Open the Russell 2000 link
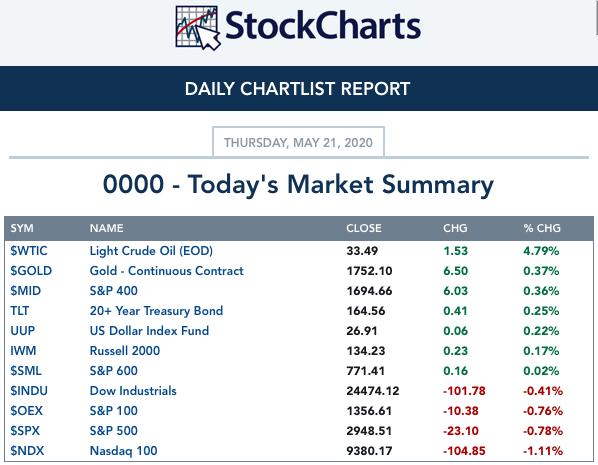This screenshot has height=465, width=598. coord(125,351)
